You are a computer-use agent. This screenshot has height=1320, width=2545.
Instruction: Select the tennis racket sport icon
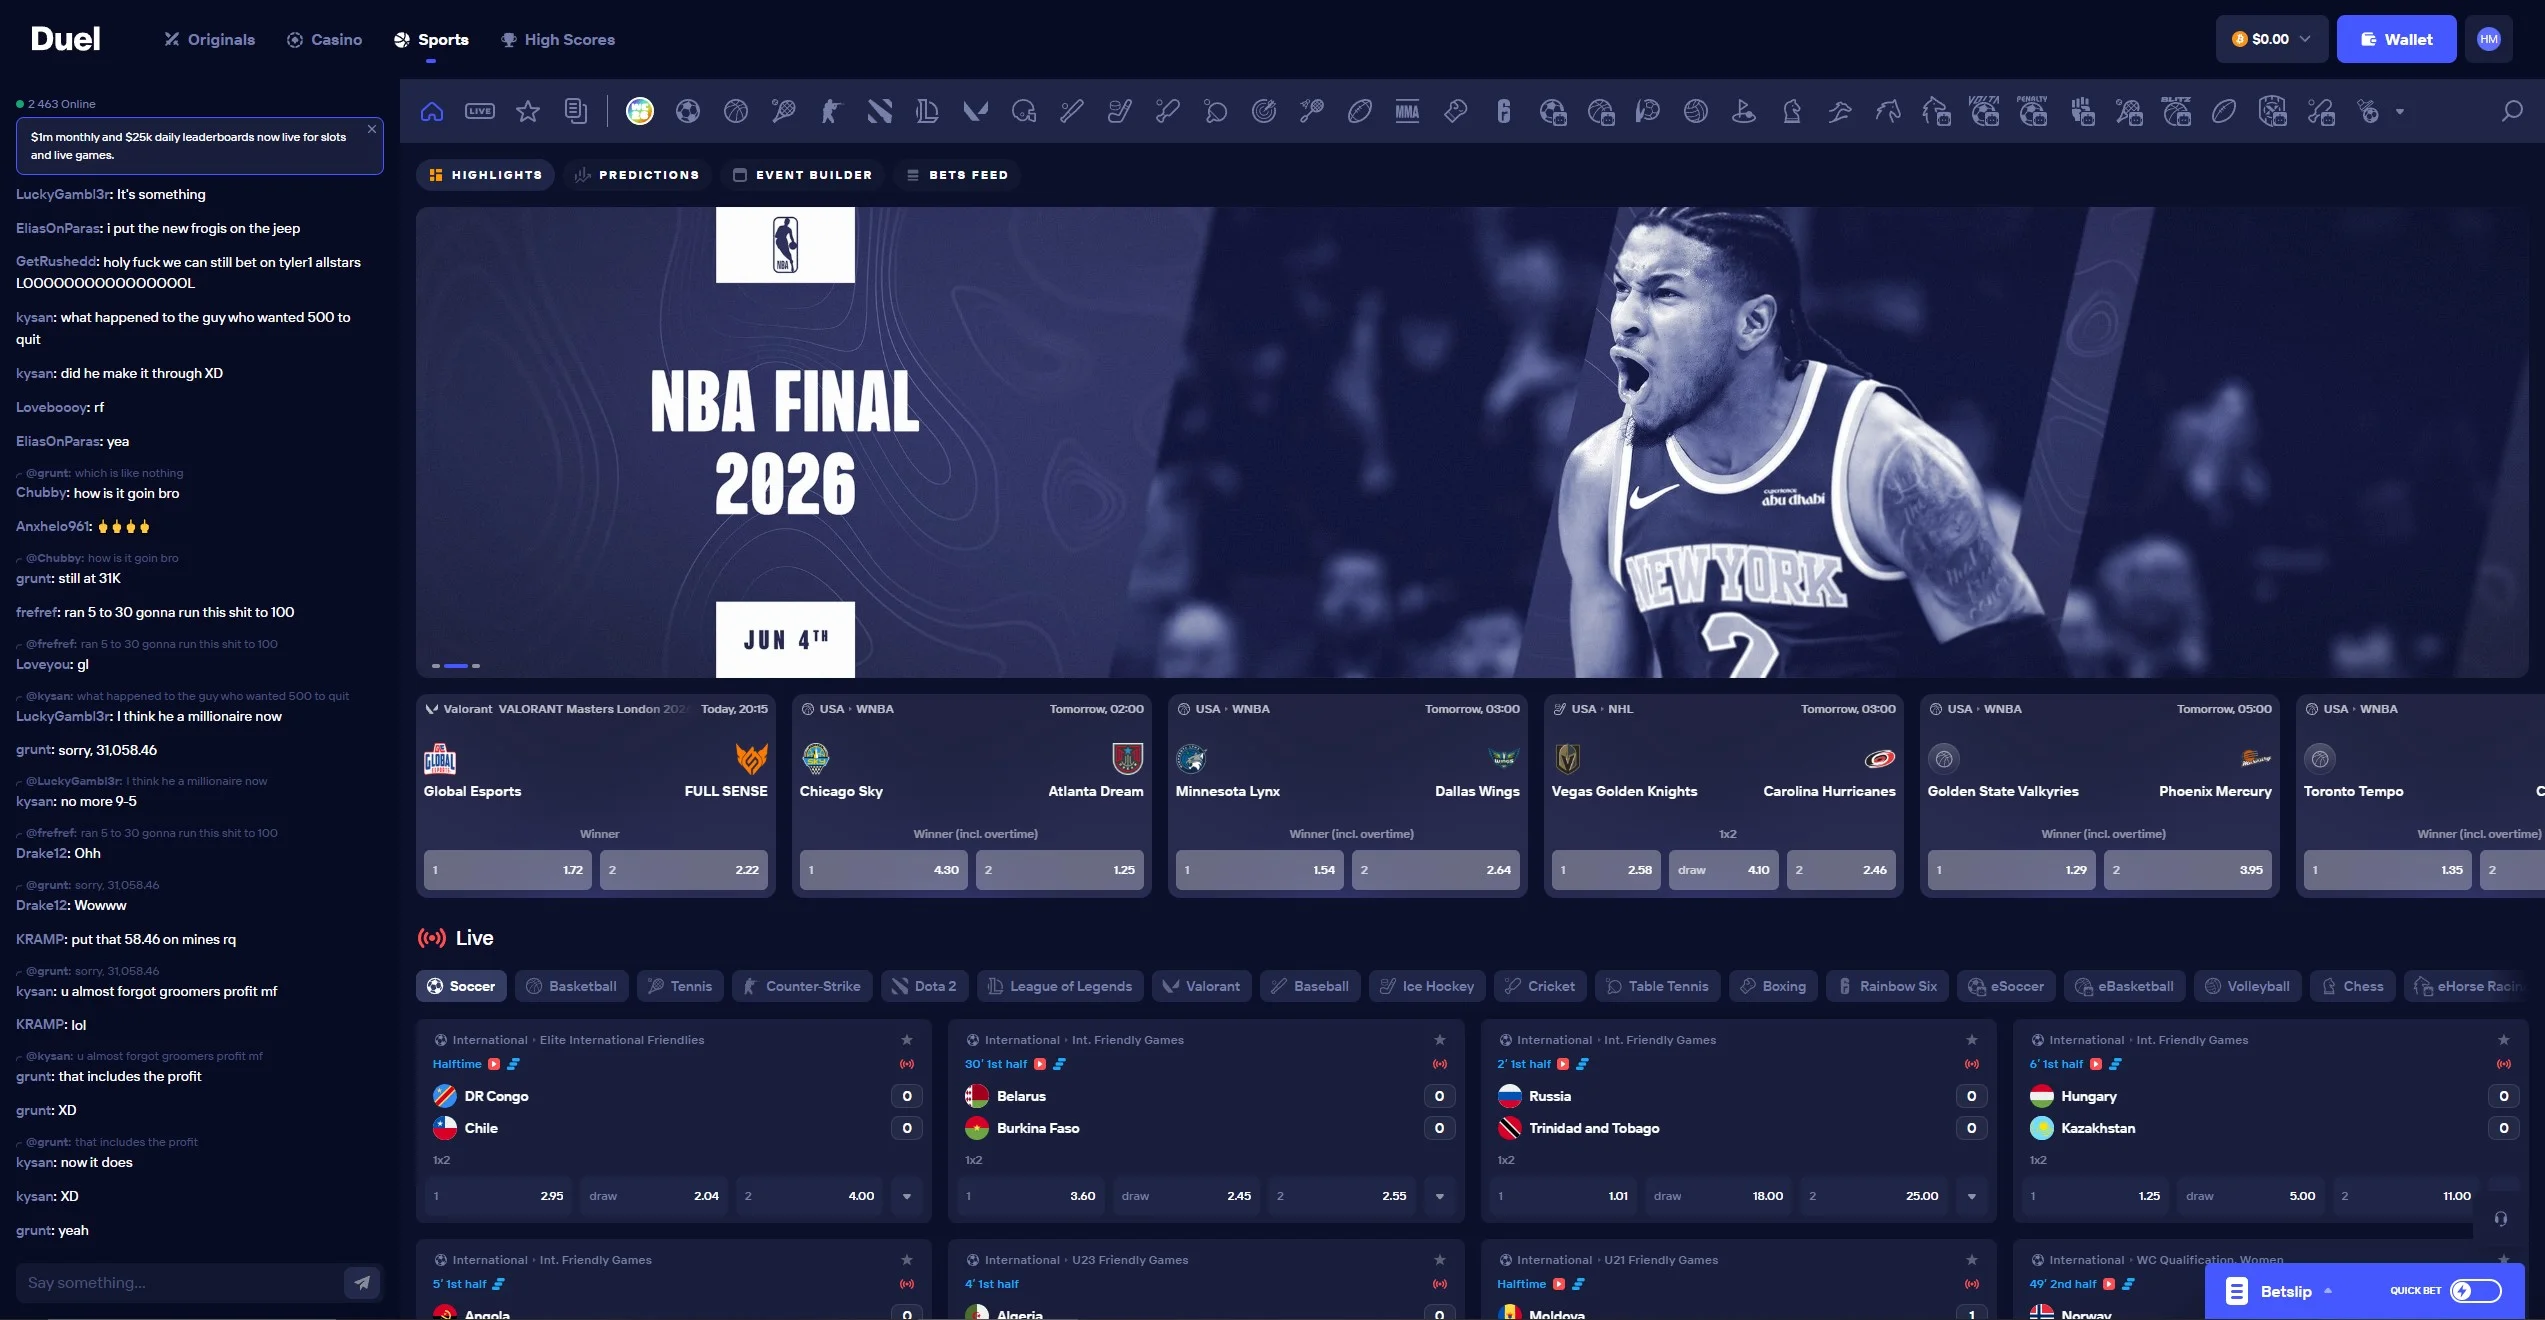(x=784, y=111)
